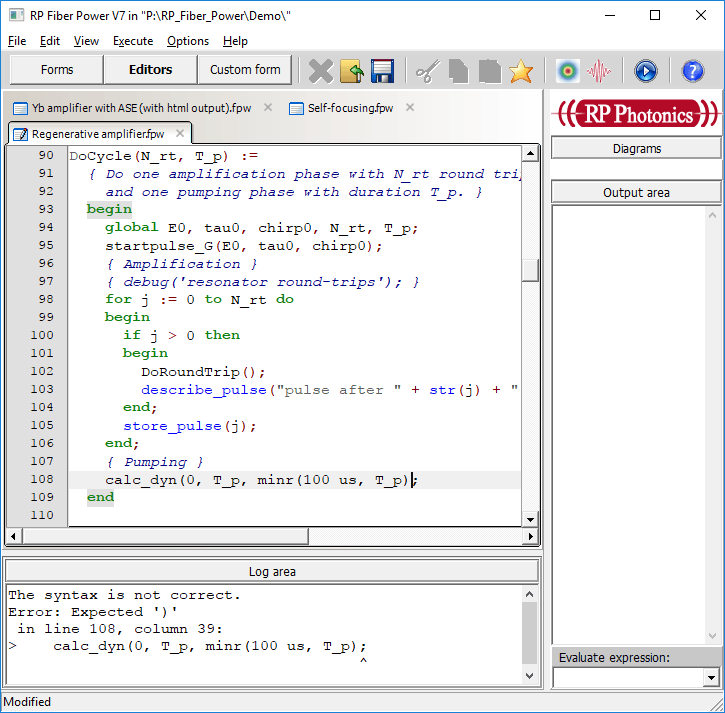Save the script with the floppy disk icon
Viewport: 725px width, 713px height.
tap(382, 71)
